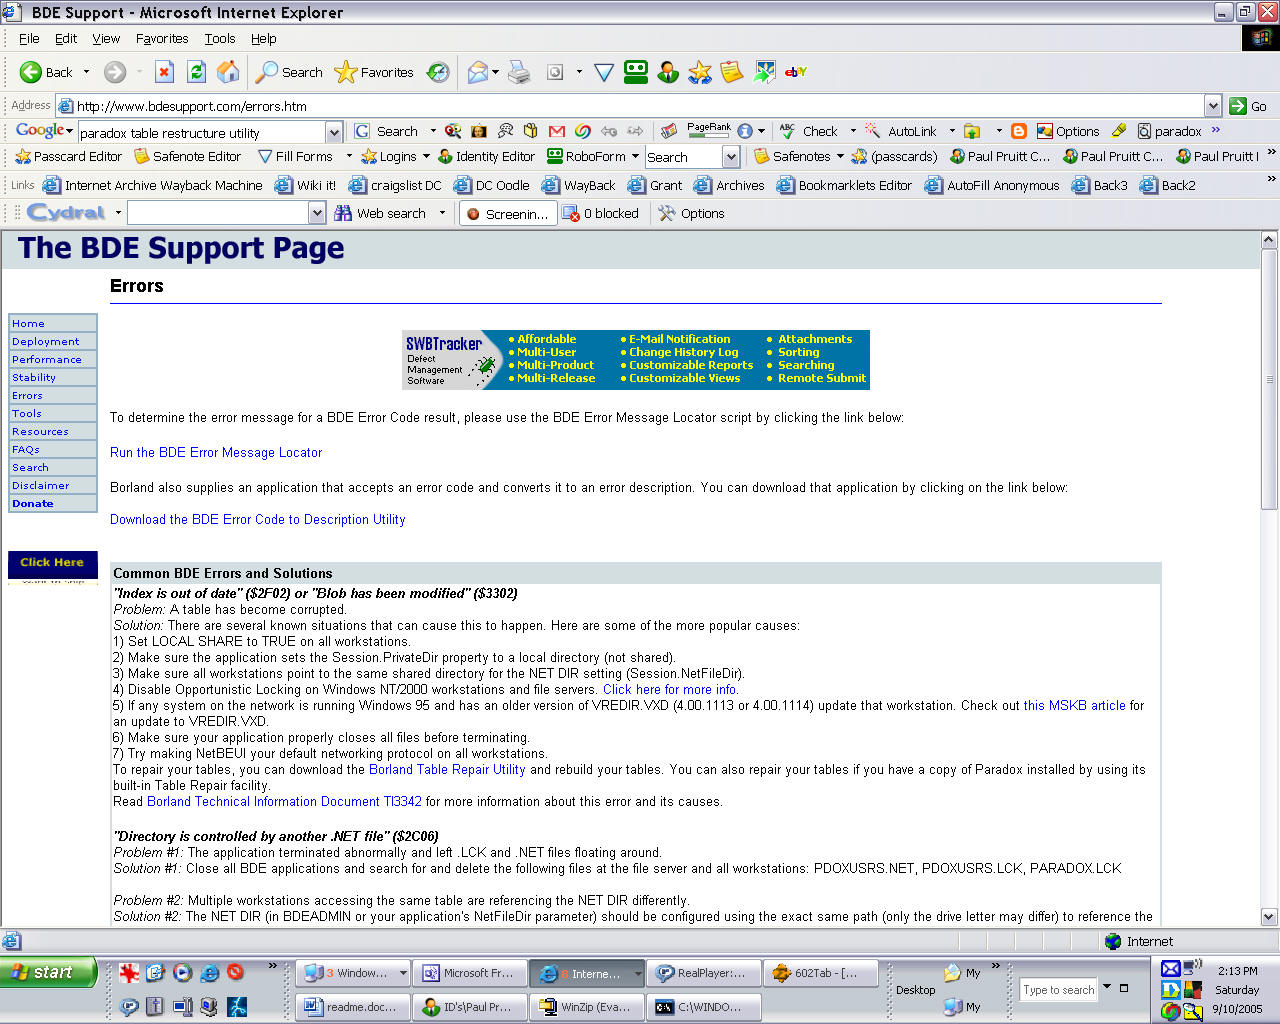Open Cydral toolbar Options wrench
1280x1024 pixels.
691,213
